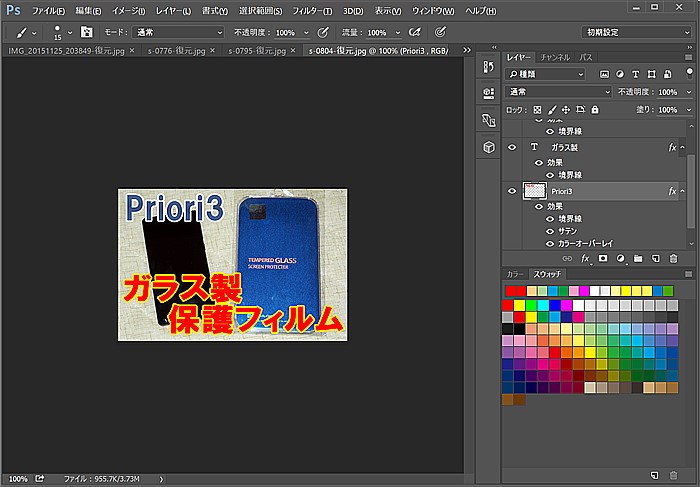Delete layer trash icon in Layers panel
Screen dimensions: 700x487
click(x=673, y=258)
